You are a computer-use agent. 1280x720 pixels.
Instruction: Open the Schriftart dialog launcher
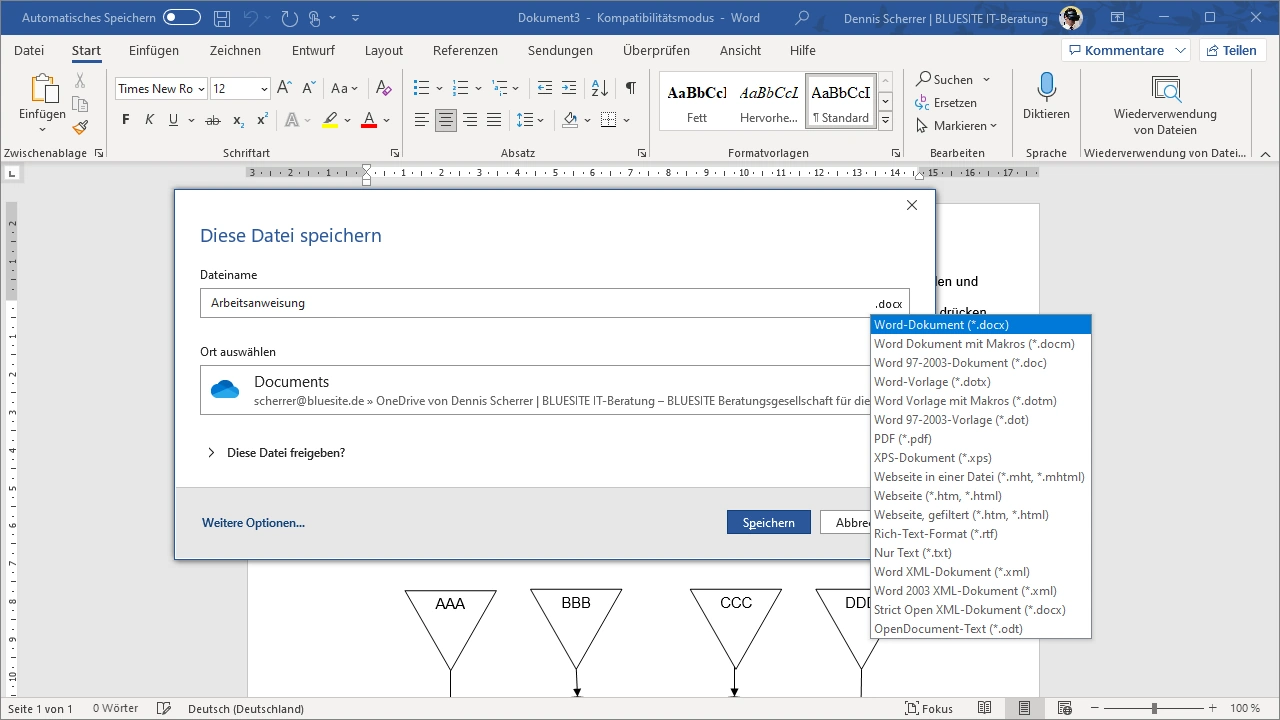pos(395,153)
